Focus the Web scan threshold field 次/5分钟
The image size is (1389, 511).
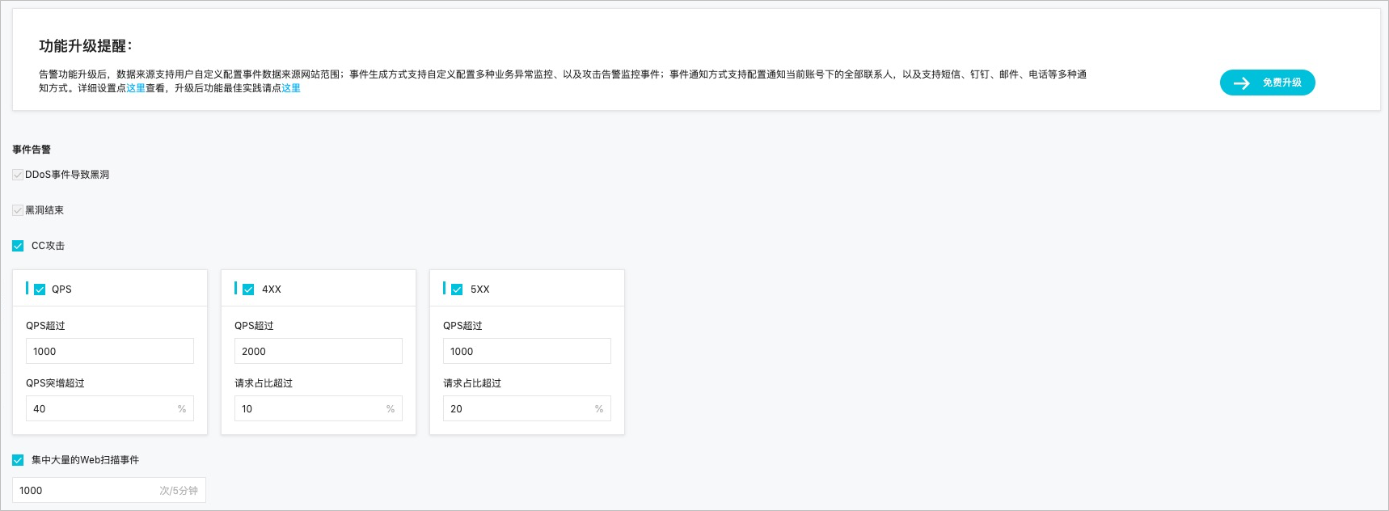pyautogui.click(x=109, y=490)
